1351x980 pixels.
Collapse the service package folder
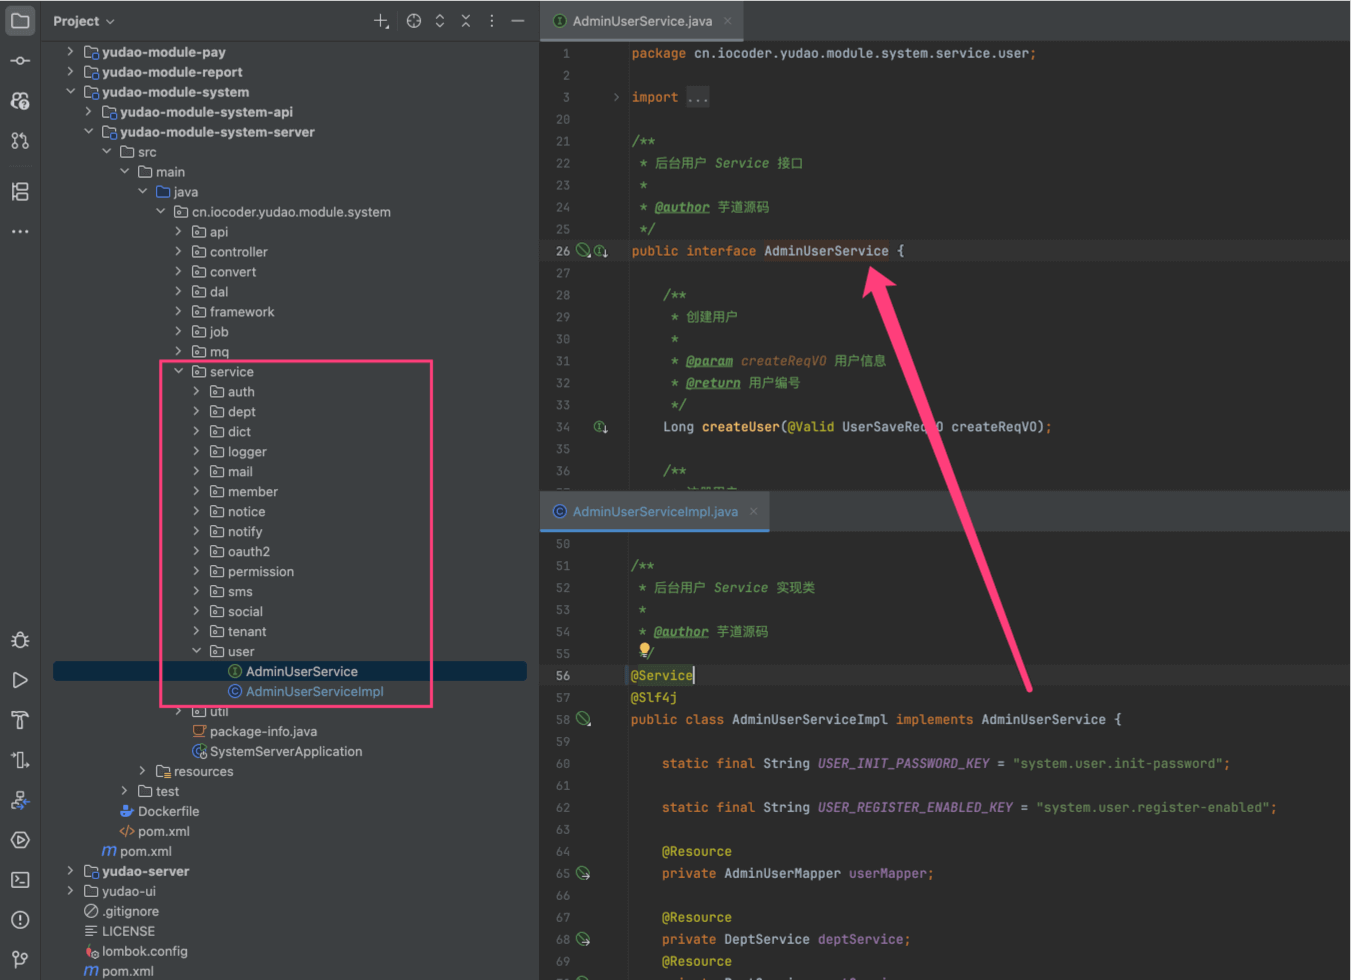(x=179, y=372)
